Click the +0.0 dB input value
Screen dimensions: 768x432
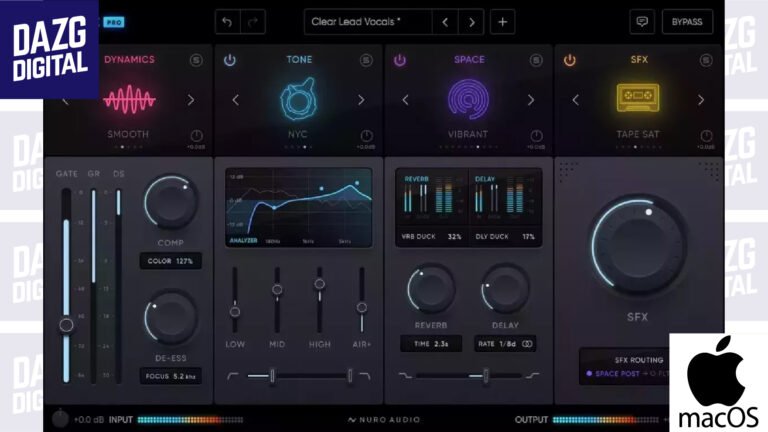pos(89,420)
